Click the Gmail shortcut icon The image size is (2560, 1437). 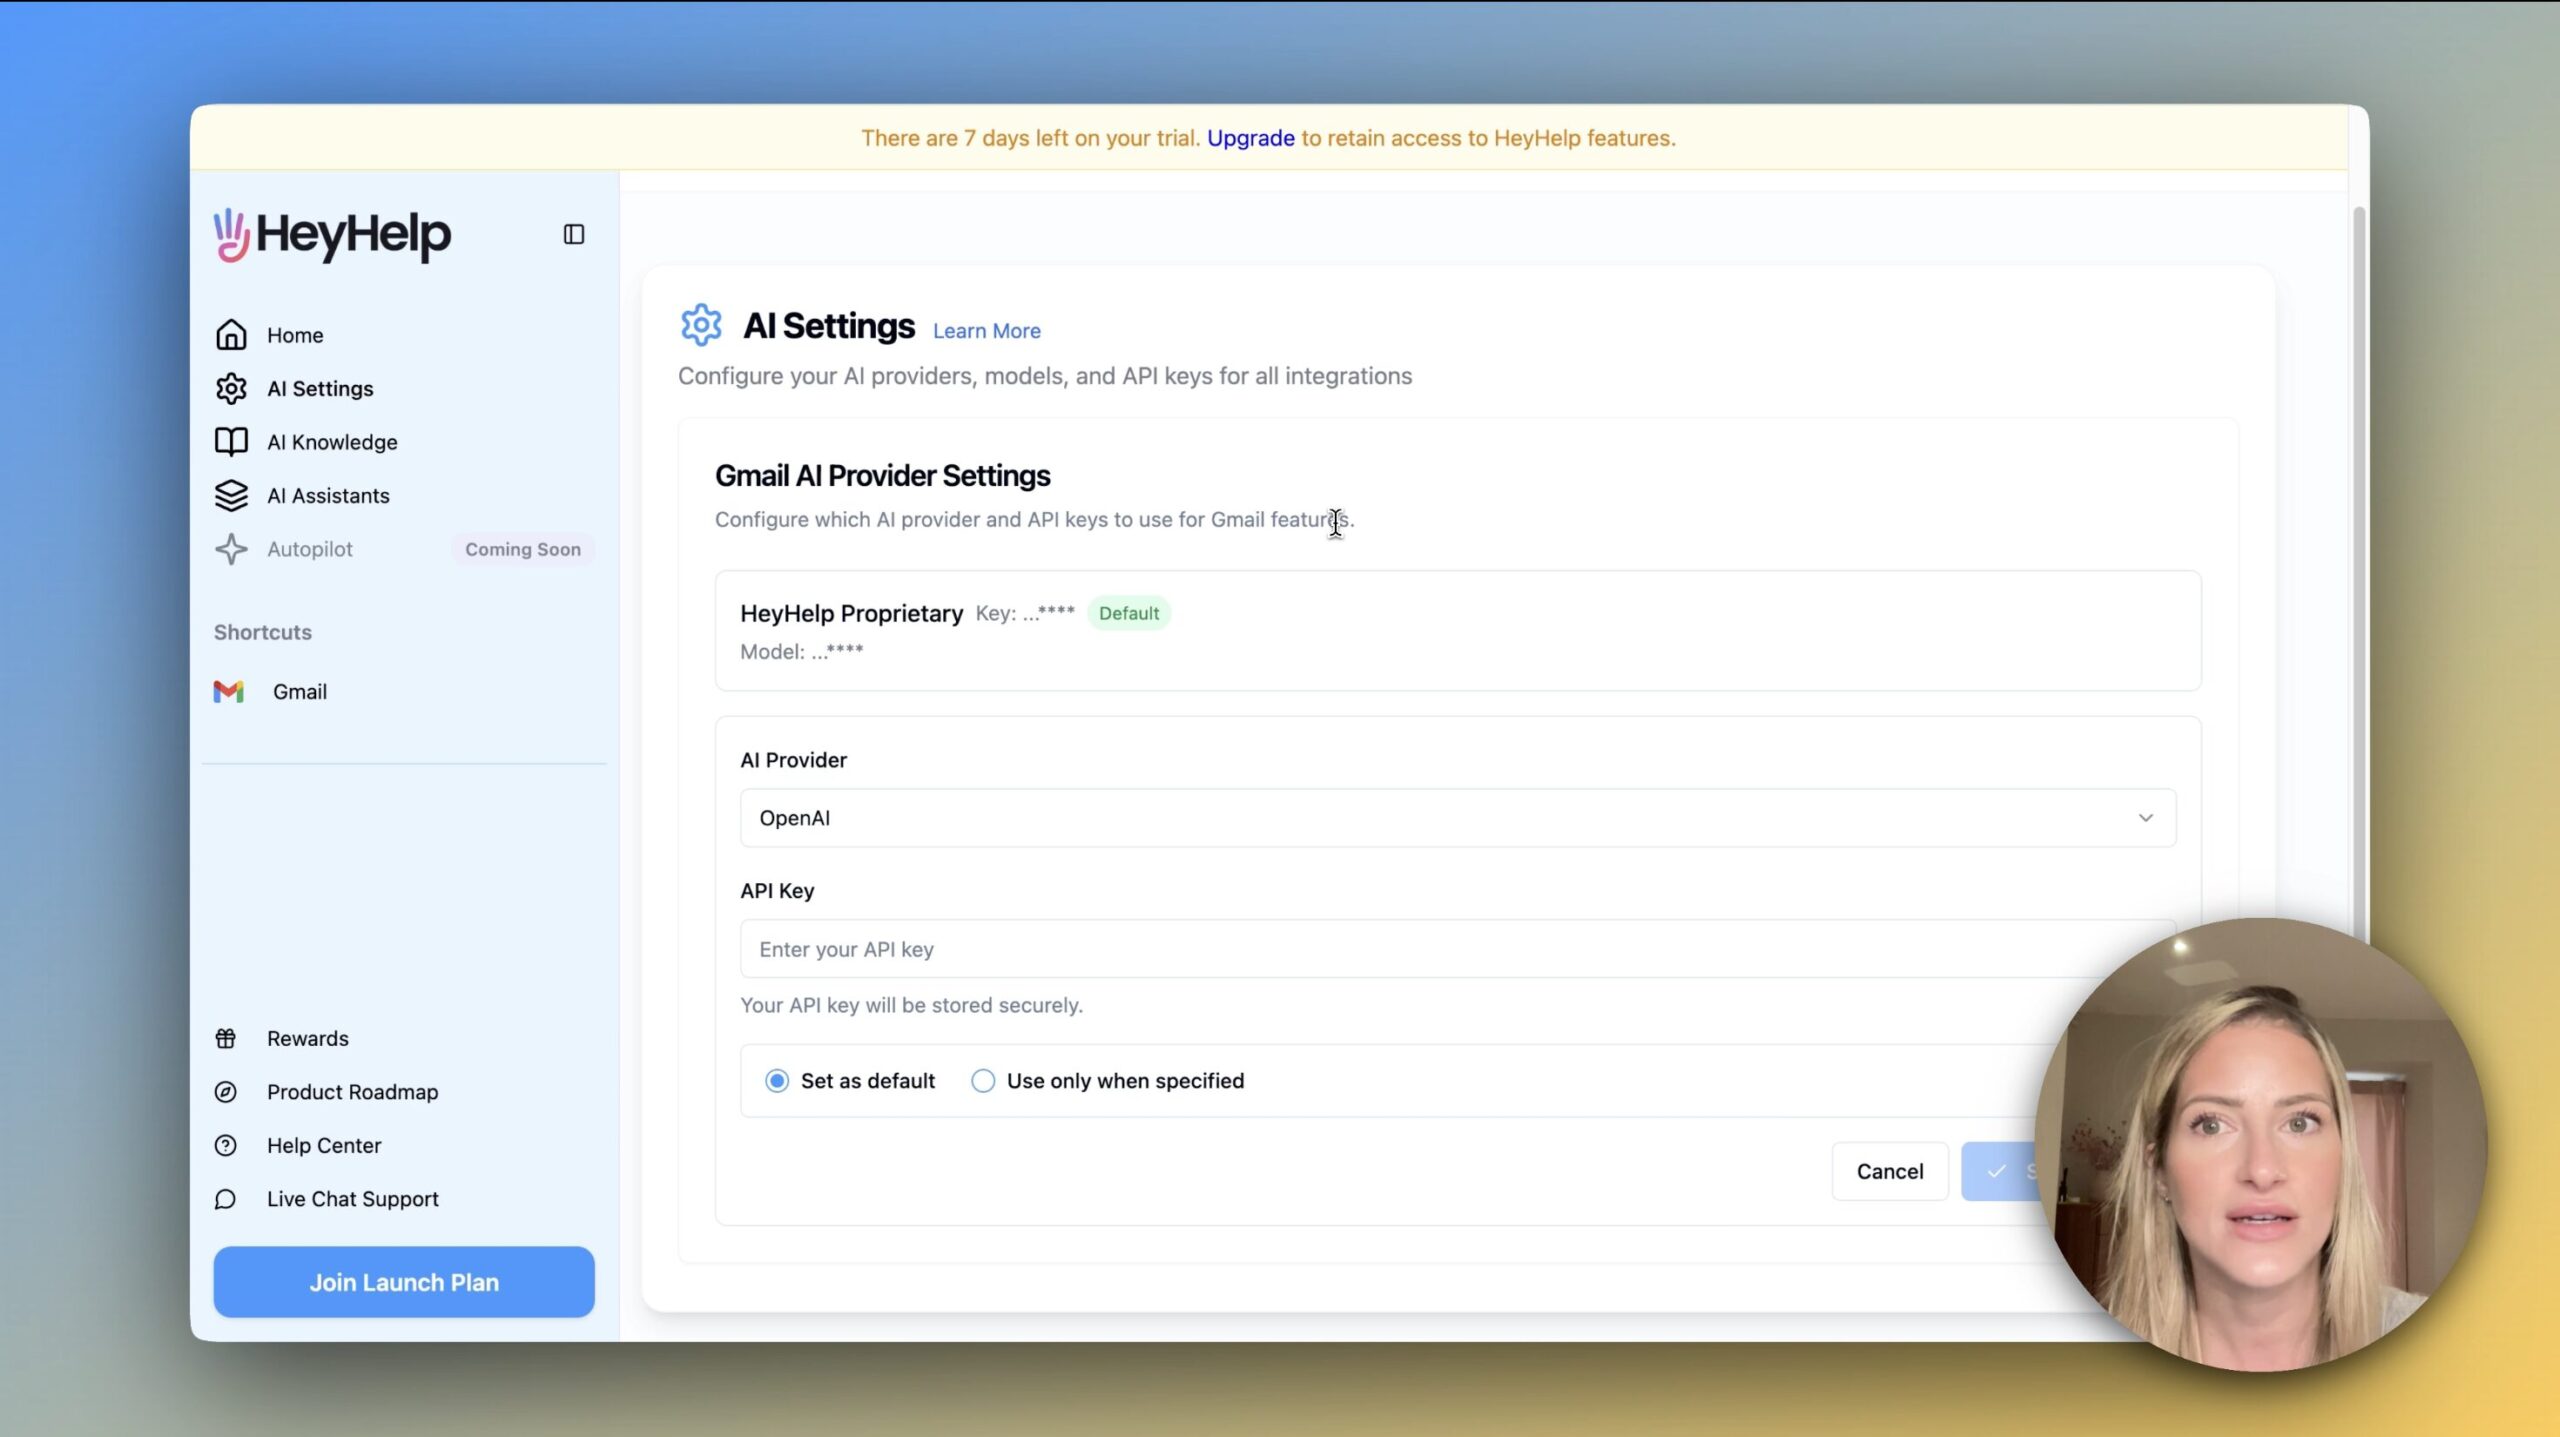click(x=229, y=692)
